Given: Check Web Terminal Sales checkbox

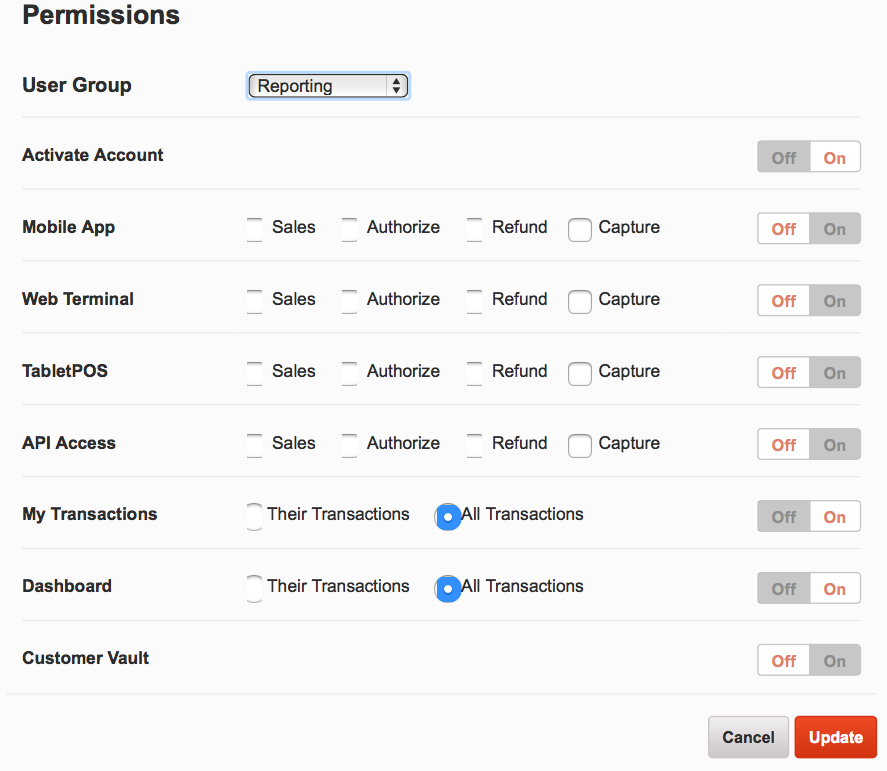Looking at the screenshot, I should 255,301.
